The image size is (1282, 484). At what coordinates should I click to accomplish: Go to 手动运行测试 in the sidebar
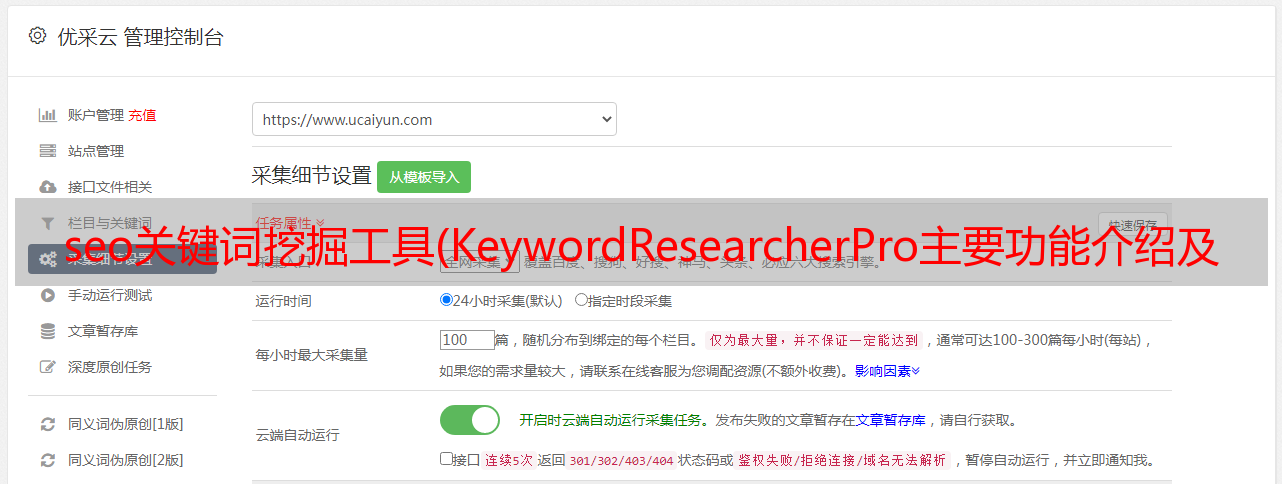pos(110,295)
